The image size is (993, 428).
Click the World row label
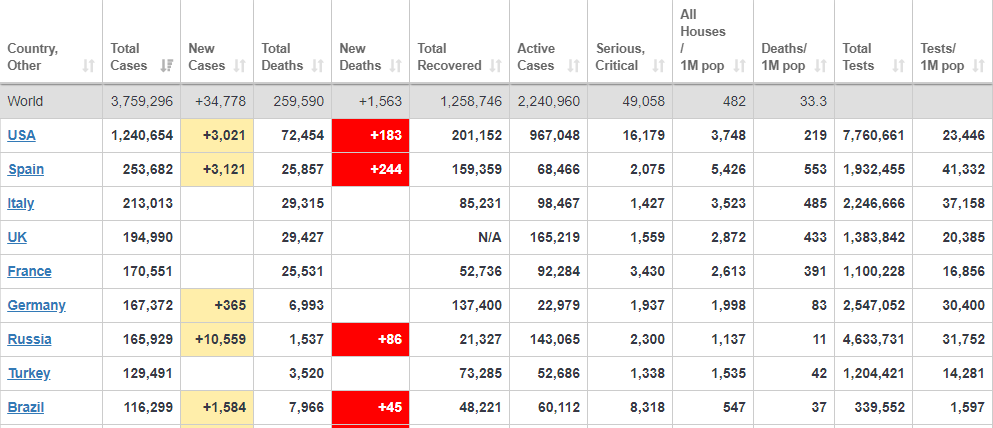[x=24, y=101]
